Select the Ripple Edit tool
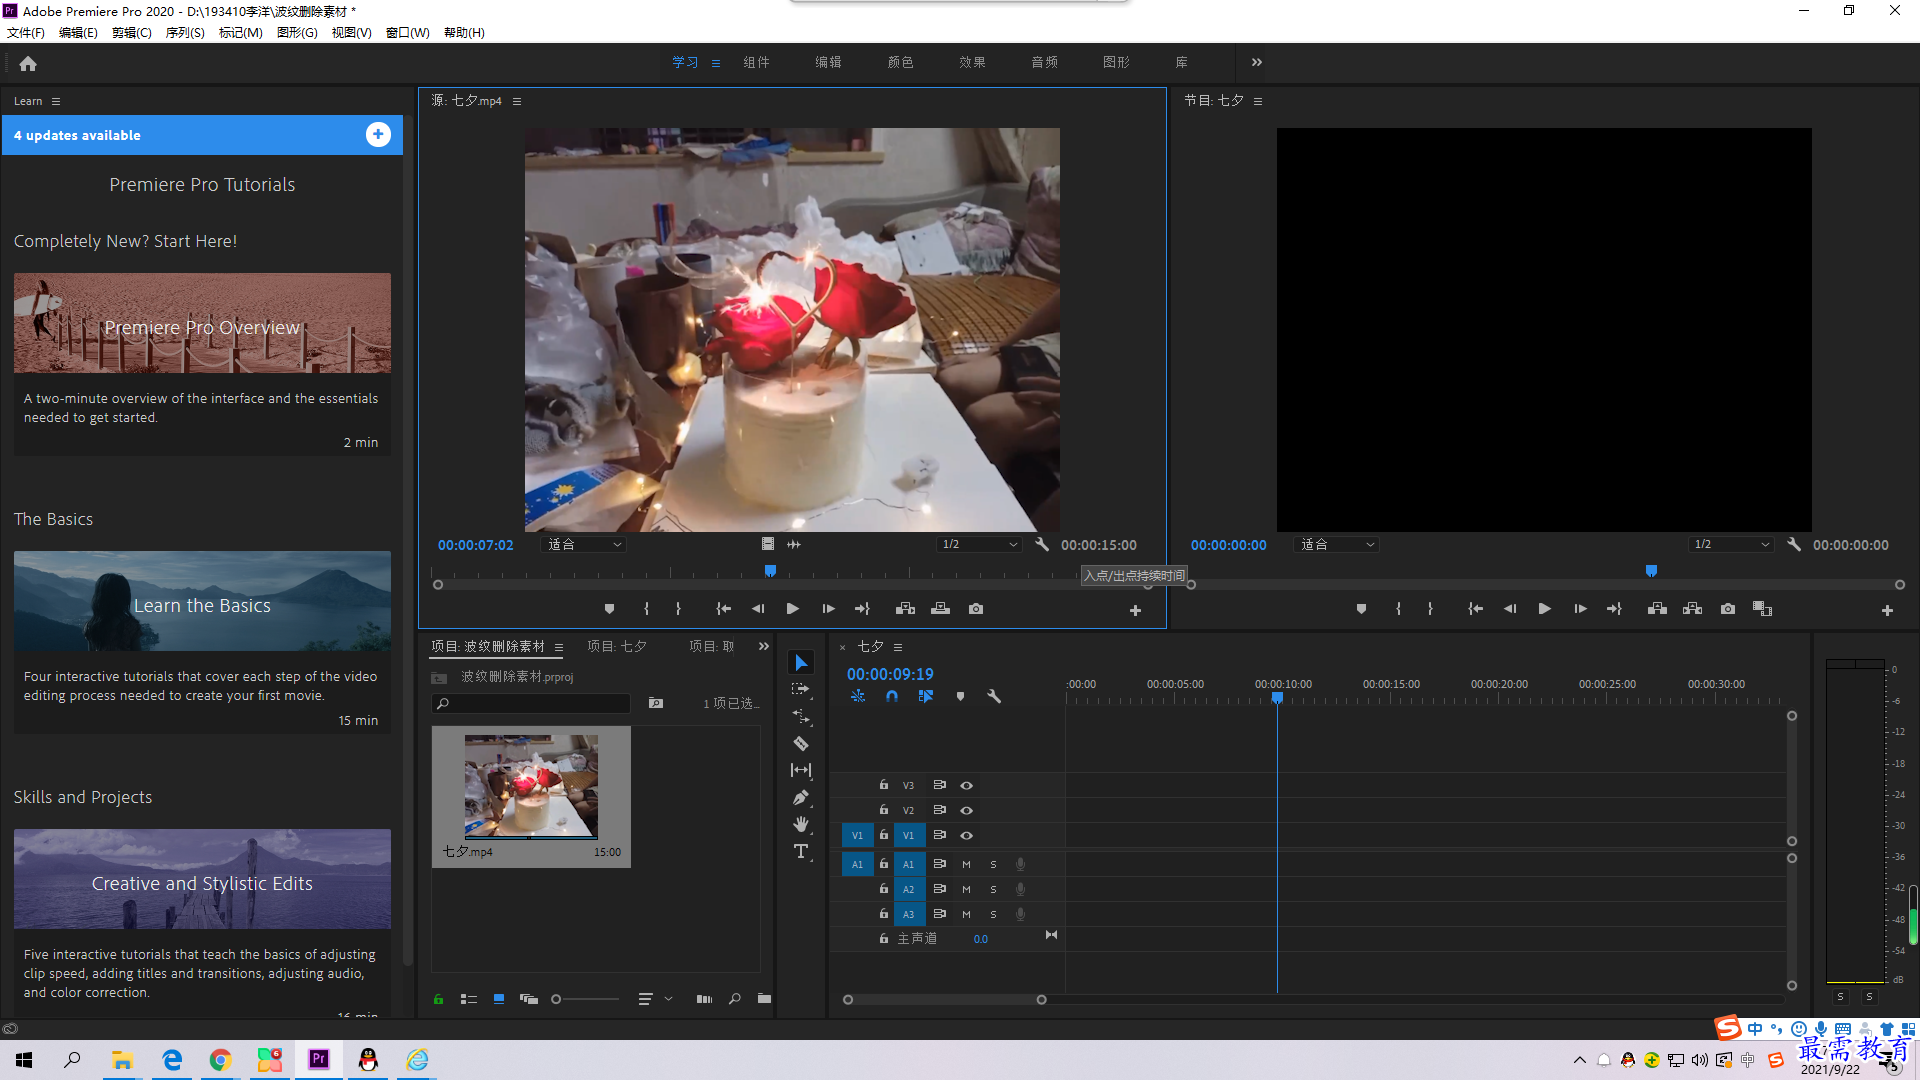 pyautogui.click(x=801, y=716)
